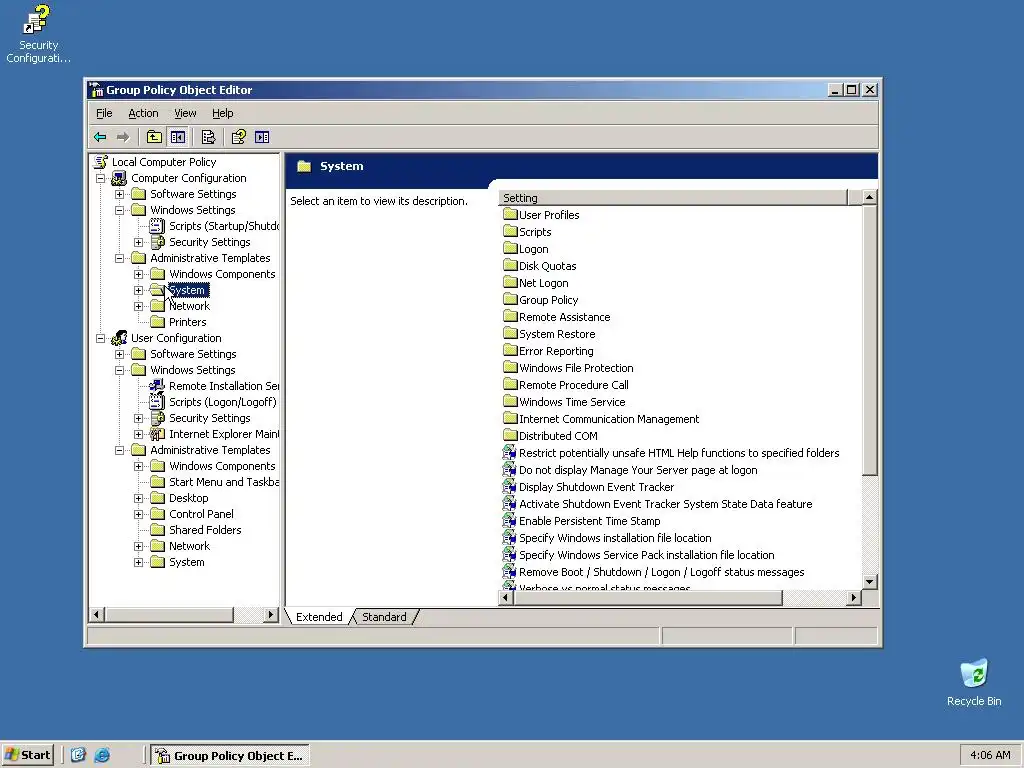
Task: Collapse the User Configuration node
Action: tap(100, 338)
